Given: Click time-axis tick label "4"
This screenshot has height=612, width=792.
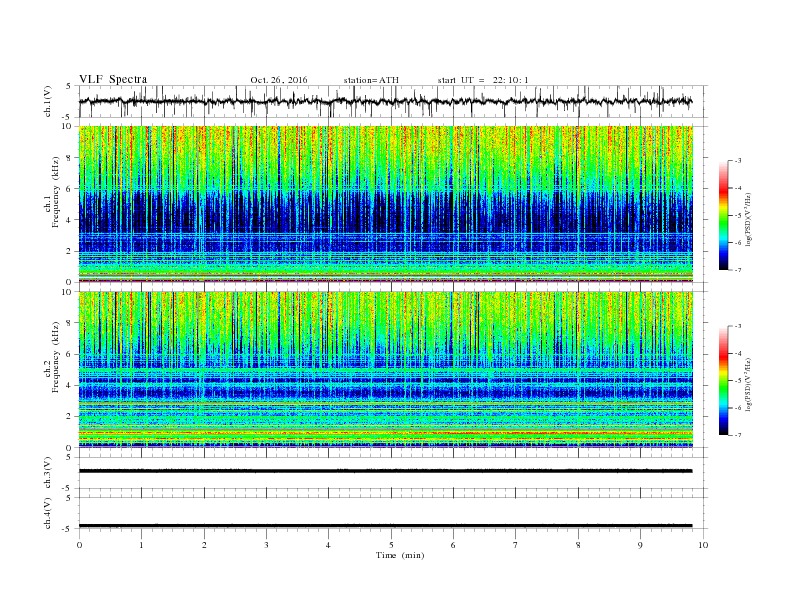Looking at the screenshot, I should (328, 545).
